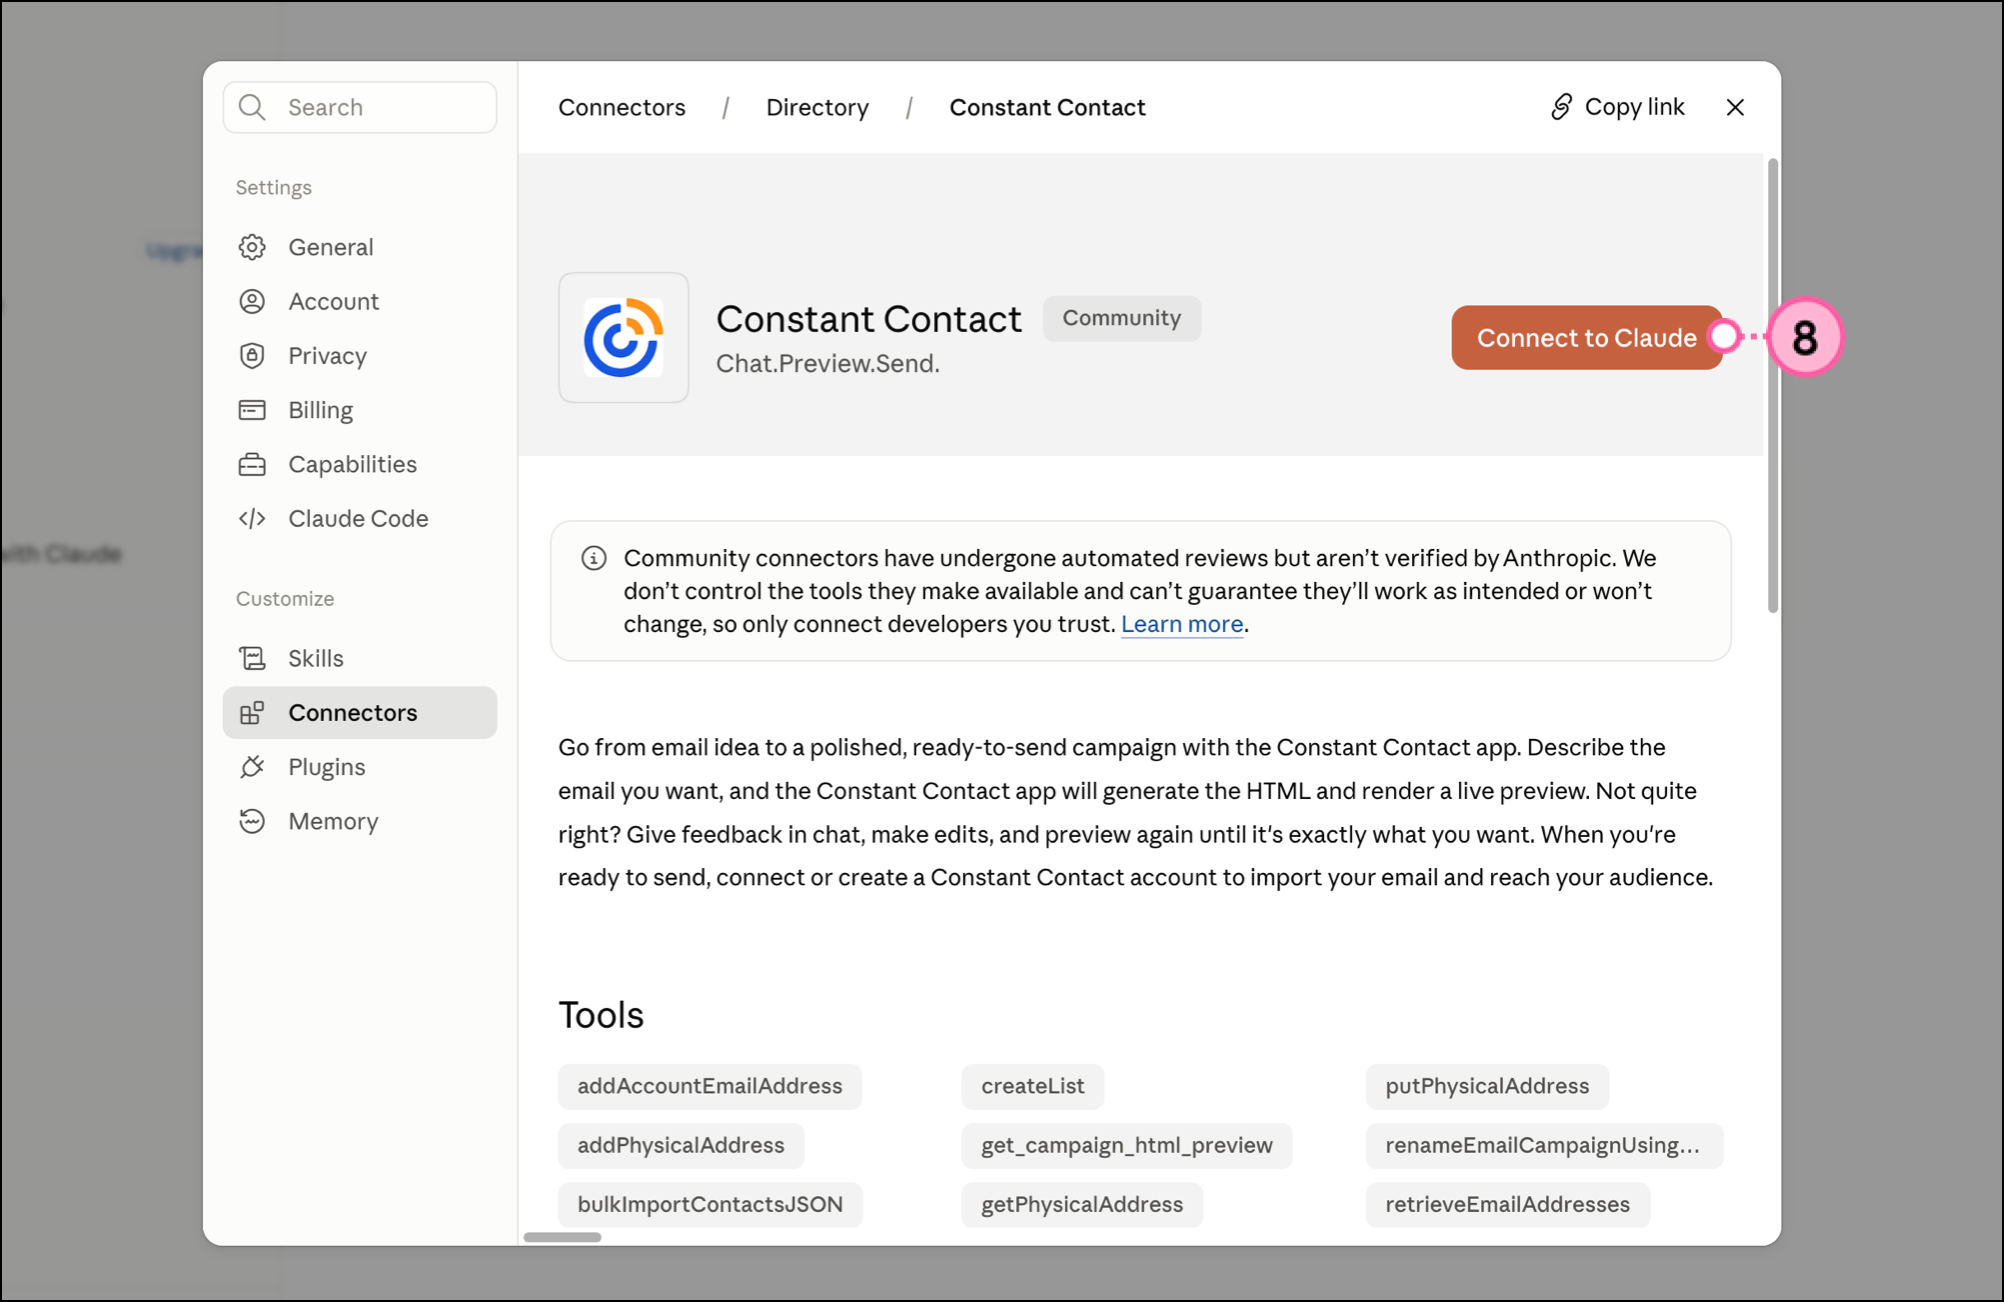Click Constant Contact breadcrumb
Image resolution: width=2004 pixels, height=1302 pixels.
[x=1047, y=107]
